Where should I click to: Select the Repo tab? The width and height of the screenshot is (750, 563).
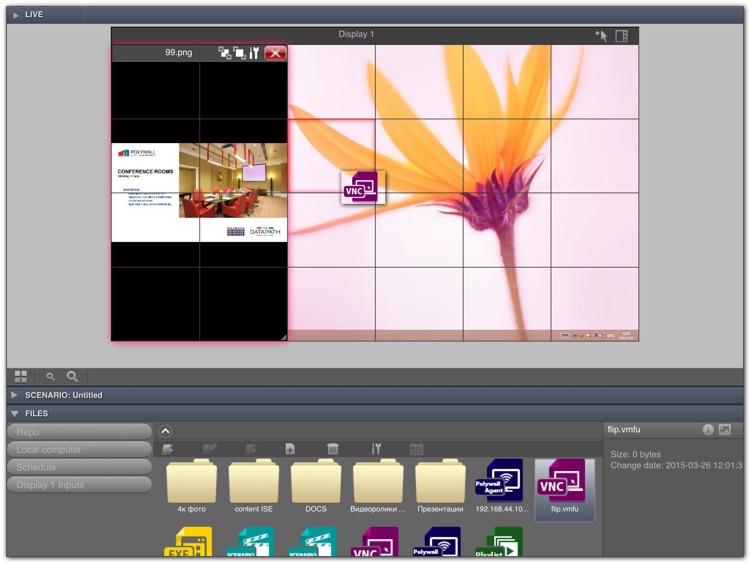79,432
